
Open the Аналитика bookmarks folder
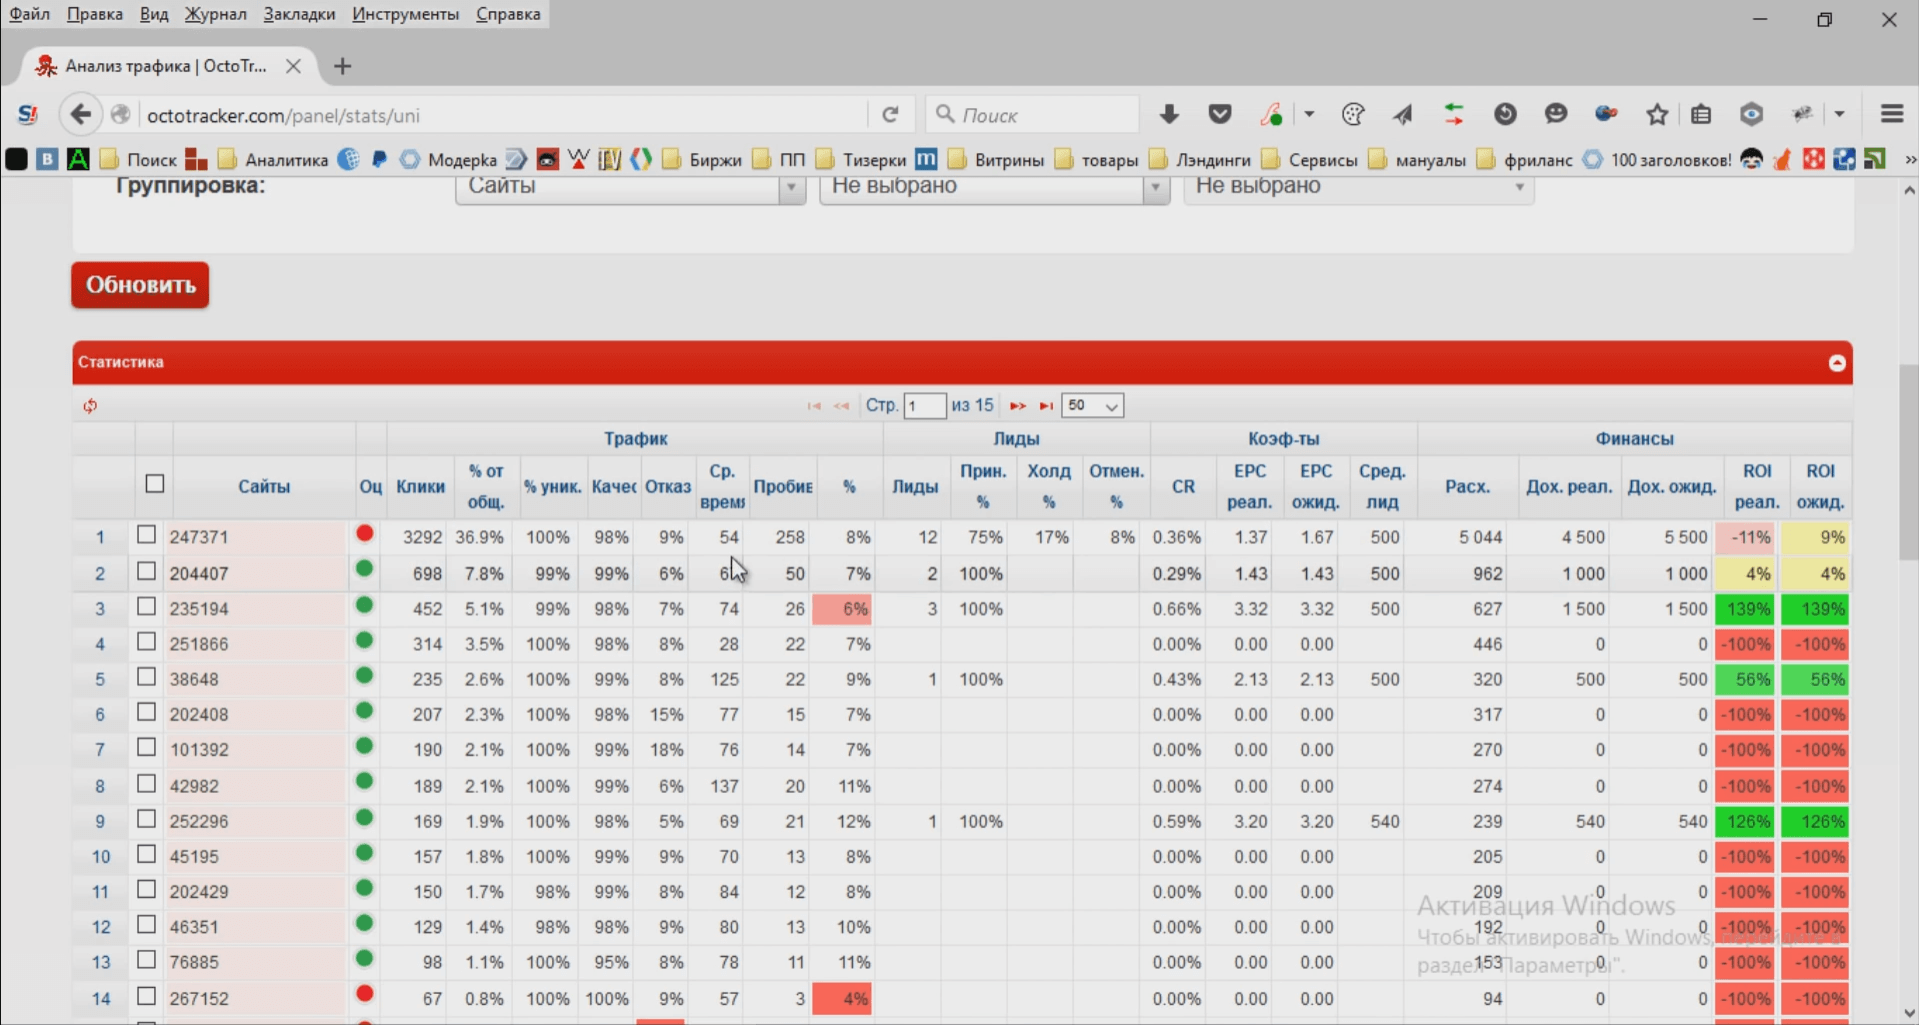(273, 160)
